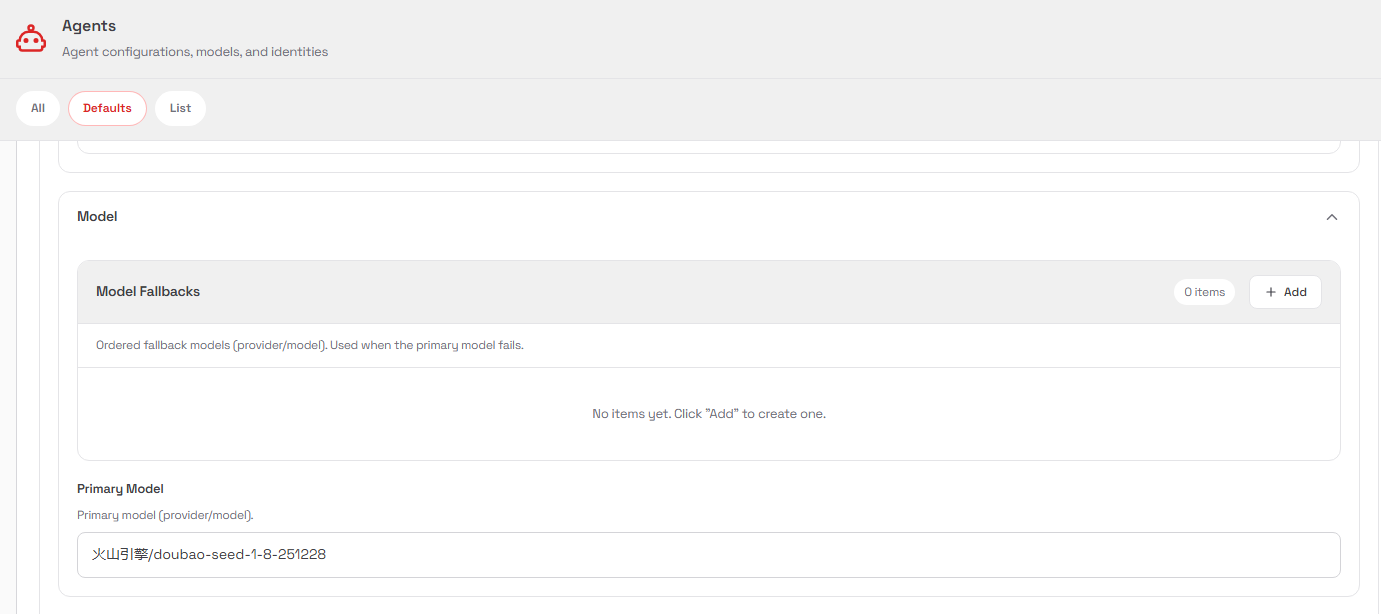Viewport: 1381px width, 614px height.
Task: Click the "Ordered fallback models" description text
Action: pyautogui.click(x=310, y=345)
